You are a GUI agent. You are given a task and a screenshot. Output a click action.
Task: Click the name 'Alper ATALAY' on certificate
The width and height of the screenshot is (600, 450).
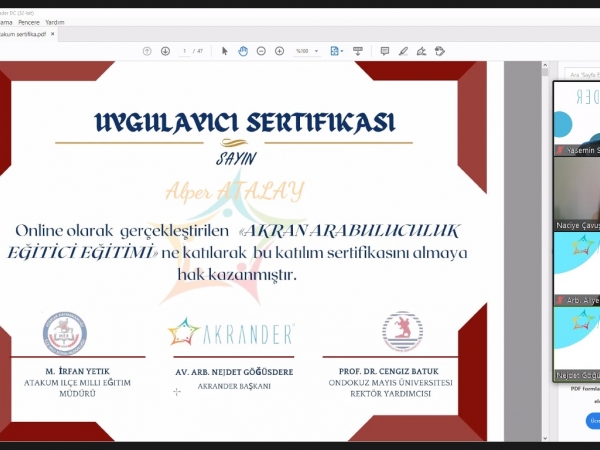coord(235,191)
